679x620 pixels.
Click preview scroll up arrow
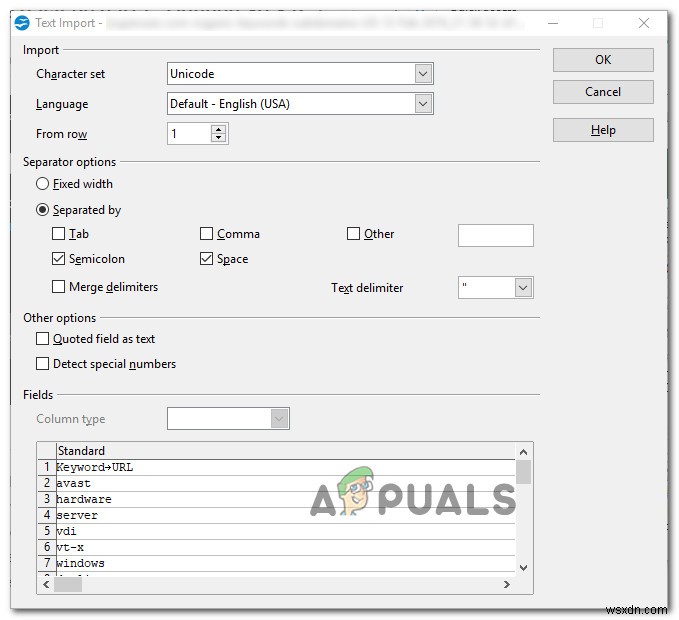(524, 452)
